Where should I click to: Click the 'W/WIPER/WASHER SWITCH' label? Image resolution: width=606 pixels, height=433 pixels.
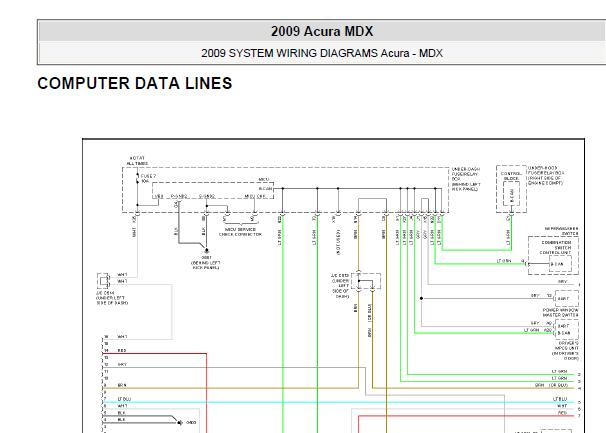pyautogui.click(x=562, y=231)
